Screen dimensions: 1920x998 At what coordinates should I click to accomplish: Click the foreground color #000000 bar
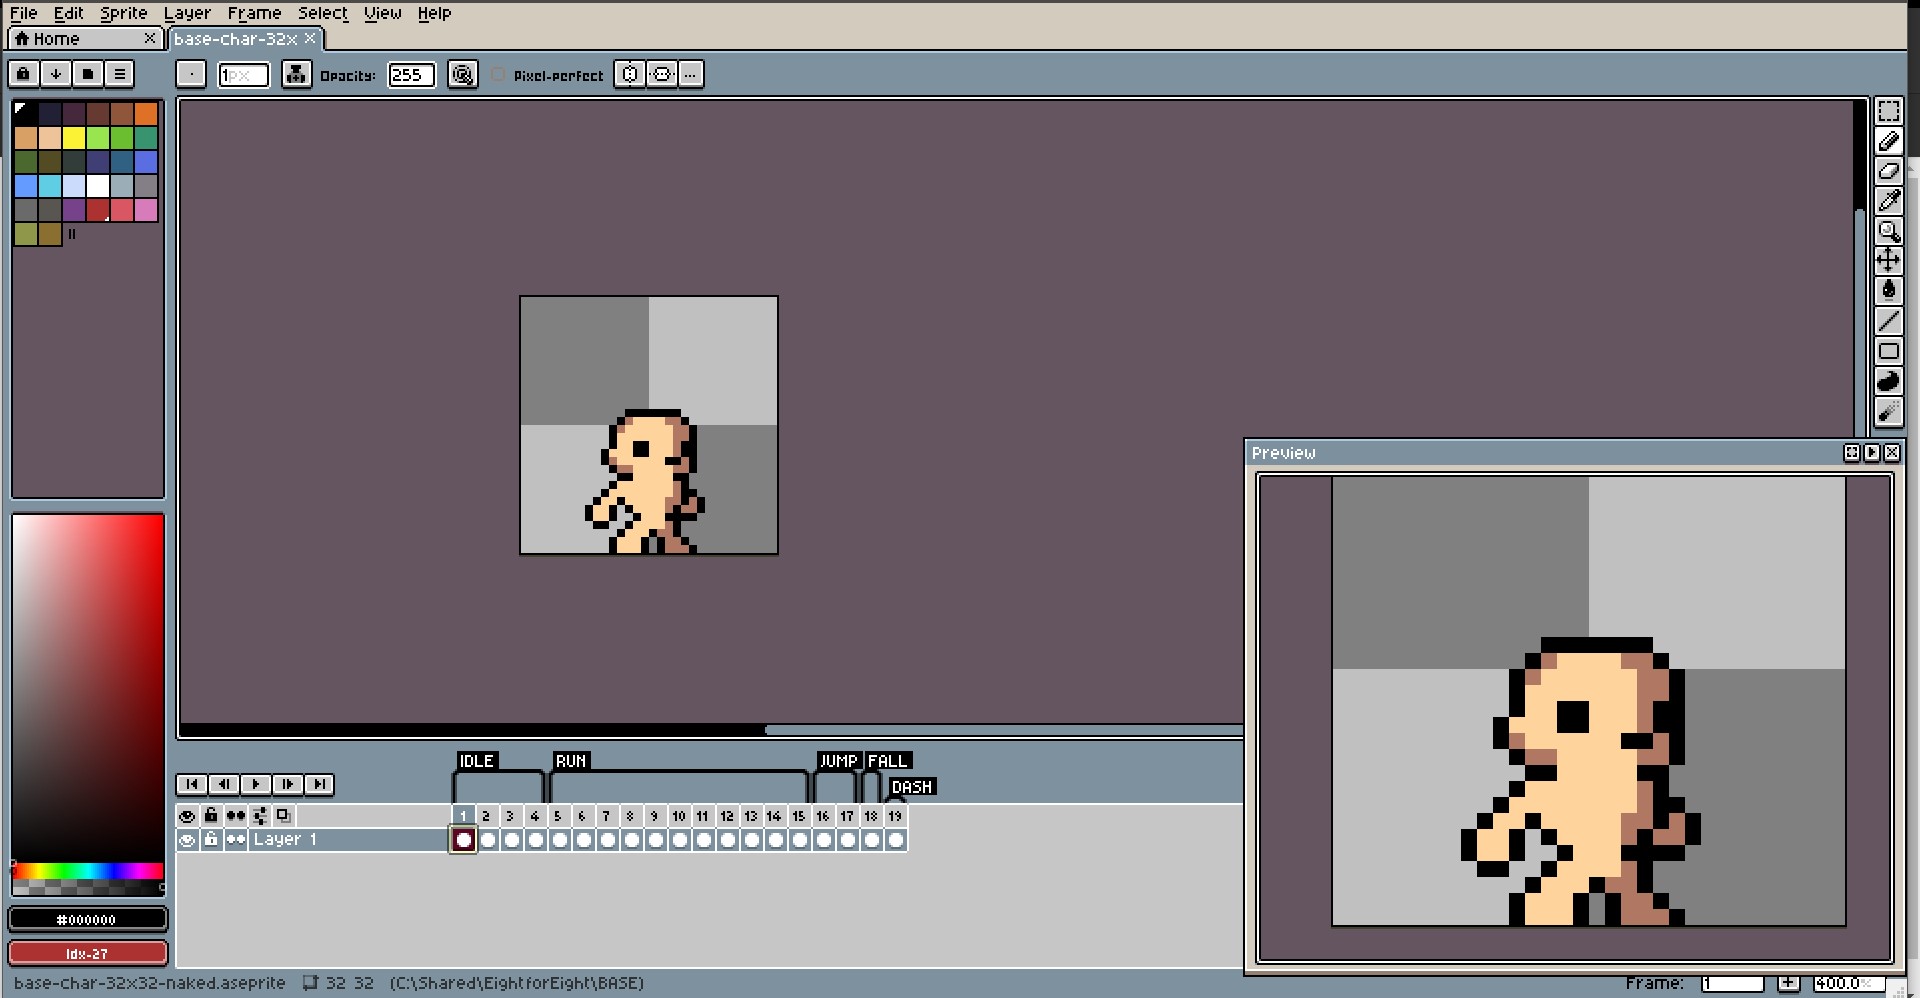(x=88, y=919)
